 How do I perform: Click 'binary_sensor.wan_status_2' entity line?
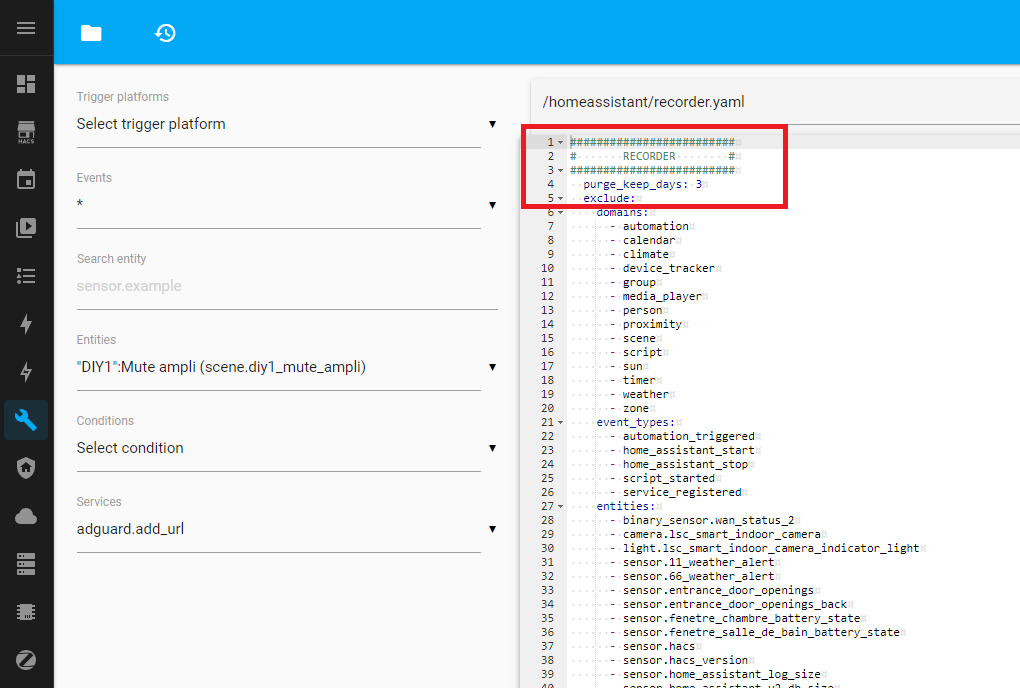coord(709,520)
